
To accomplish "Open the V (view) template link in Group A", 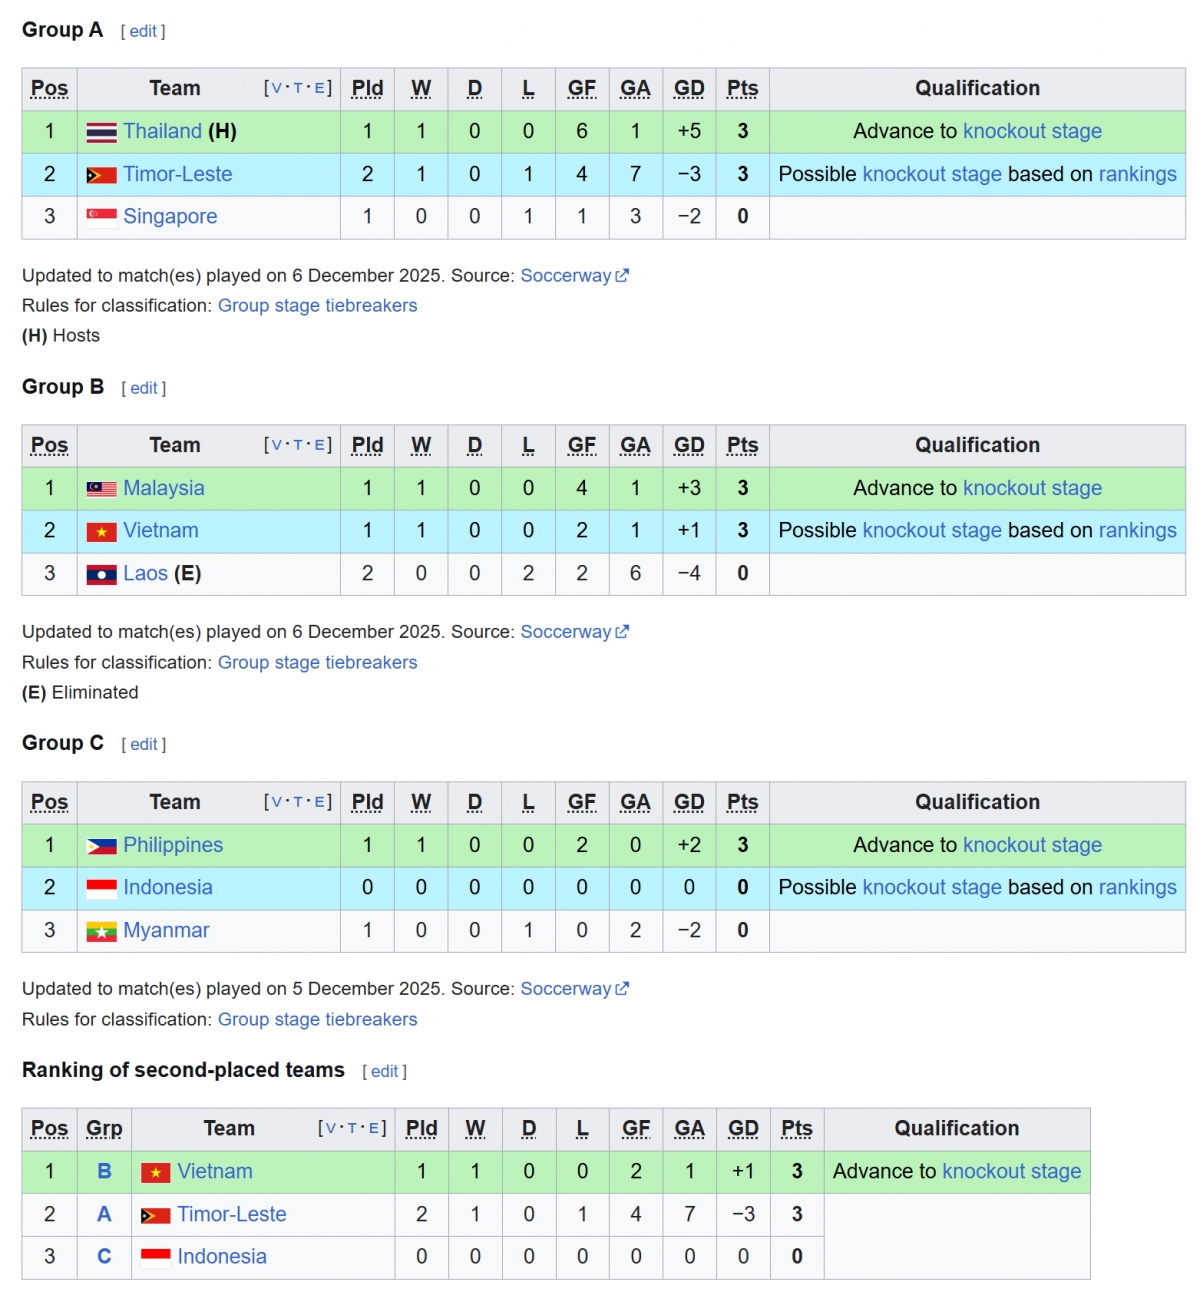I will [277, 88].
